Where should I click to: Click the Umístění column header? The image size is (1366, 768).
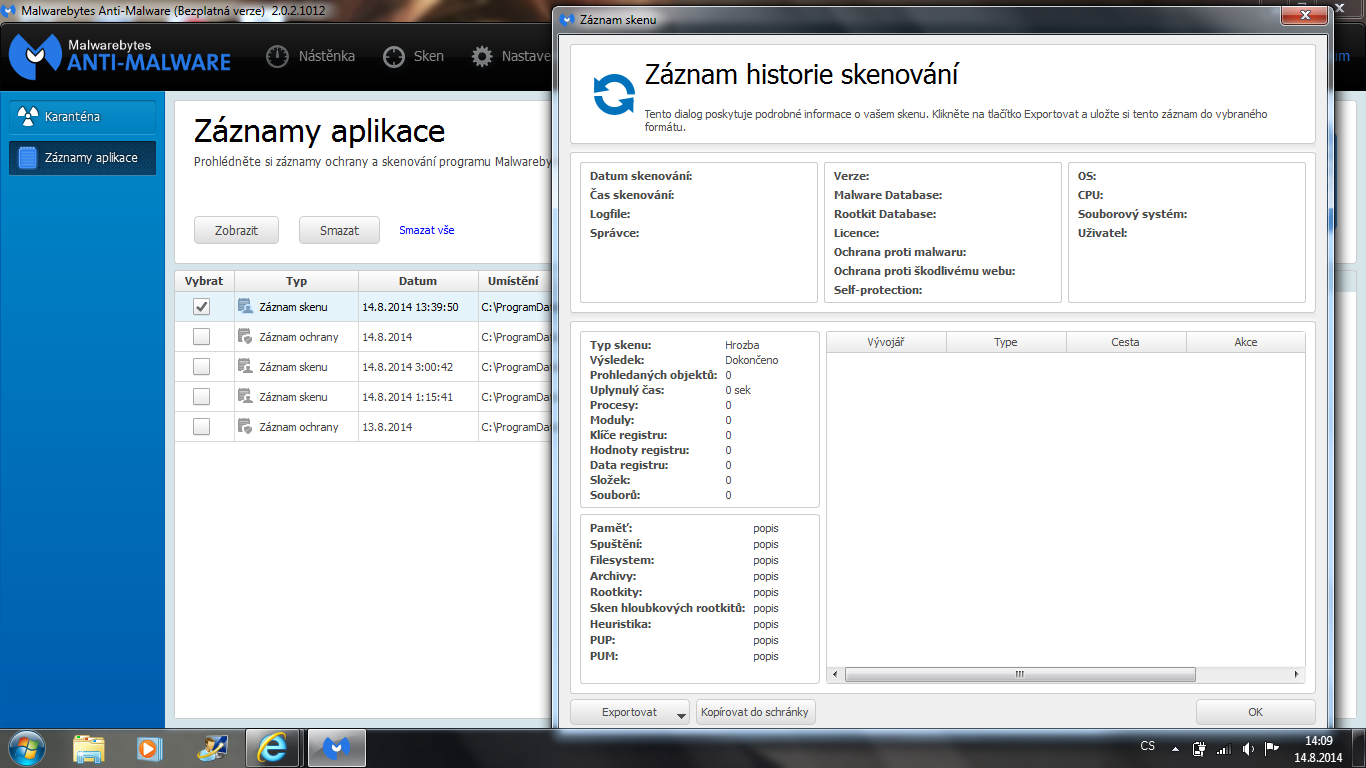tap(514, 281)
